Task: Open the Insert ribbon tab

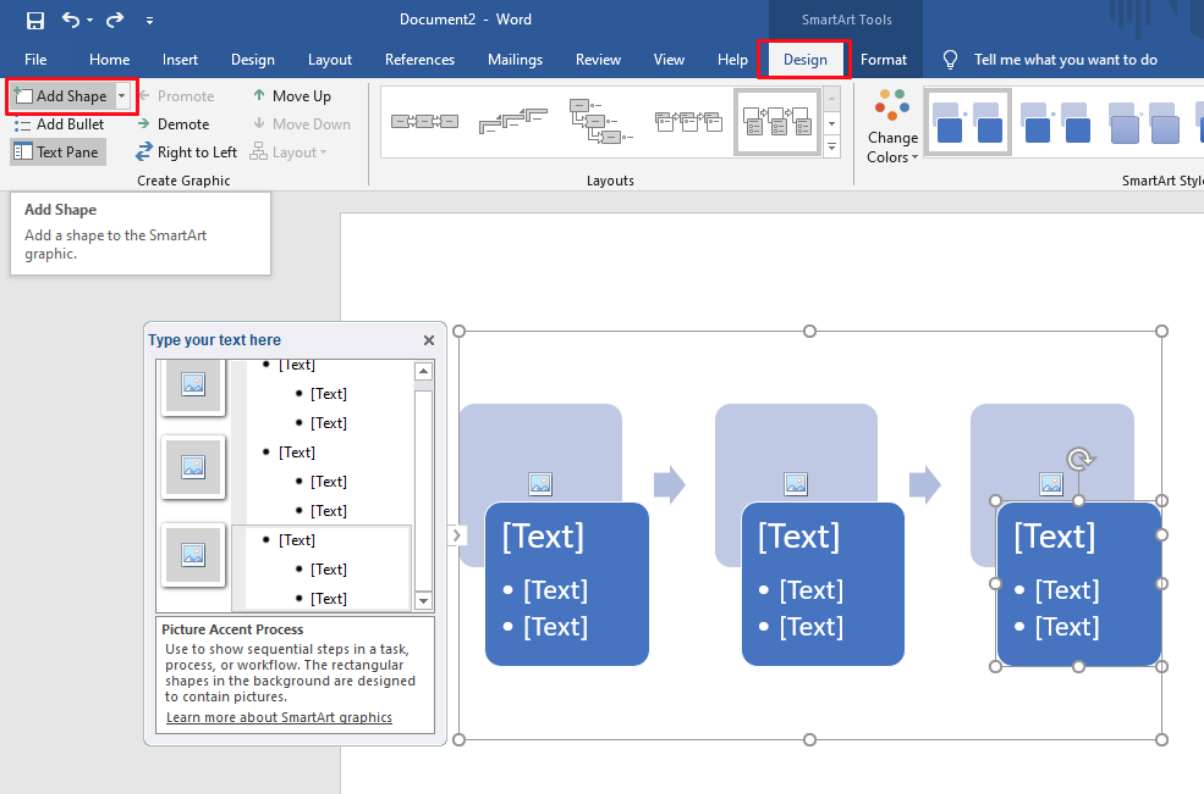Action: [180, 59]
